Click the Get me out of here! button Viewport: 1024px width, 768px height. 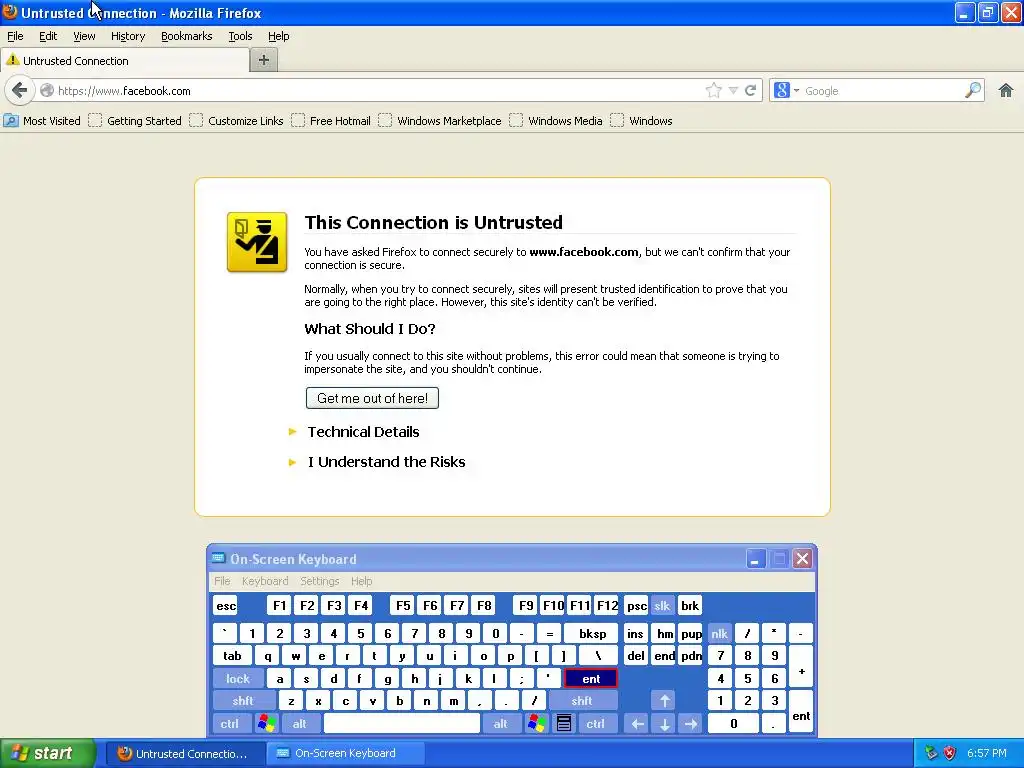point(372,398)
